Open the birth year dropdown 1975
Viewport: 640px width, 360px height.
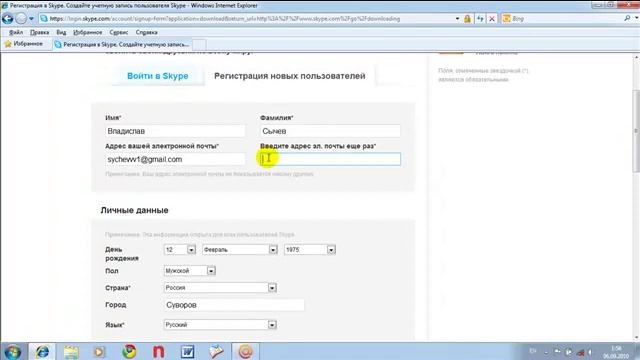click(310, 249)
